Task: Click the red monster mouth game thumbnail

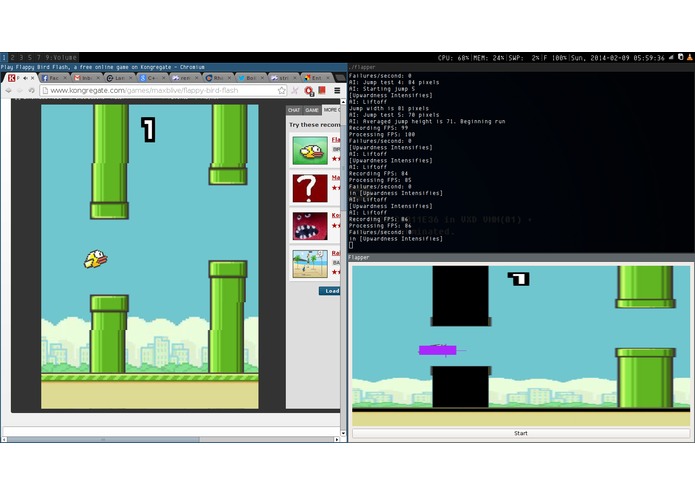Action: (310, 226)
